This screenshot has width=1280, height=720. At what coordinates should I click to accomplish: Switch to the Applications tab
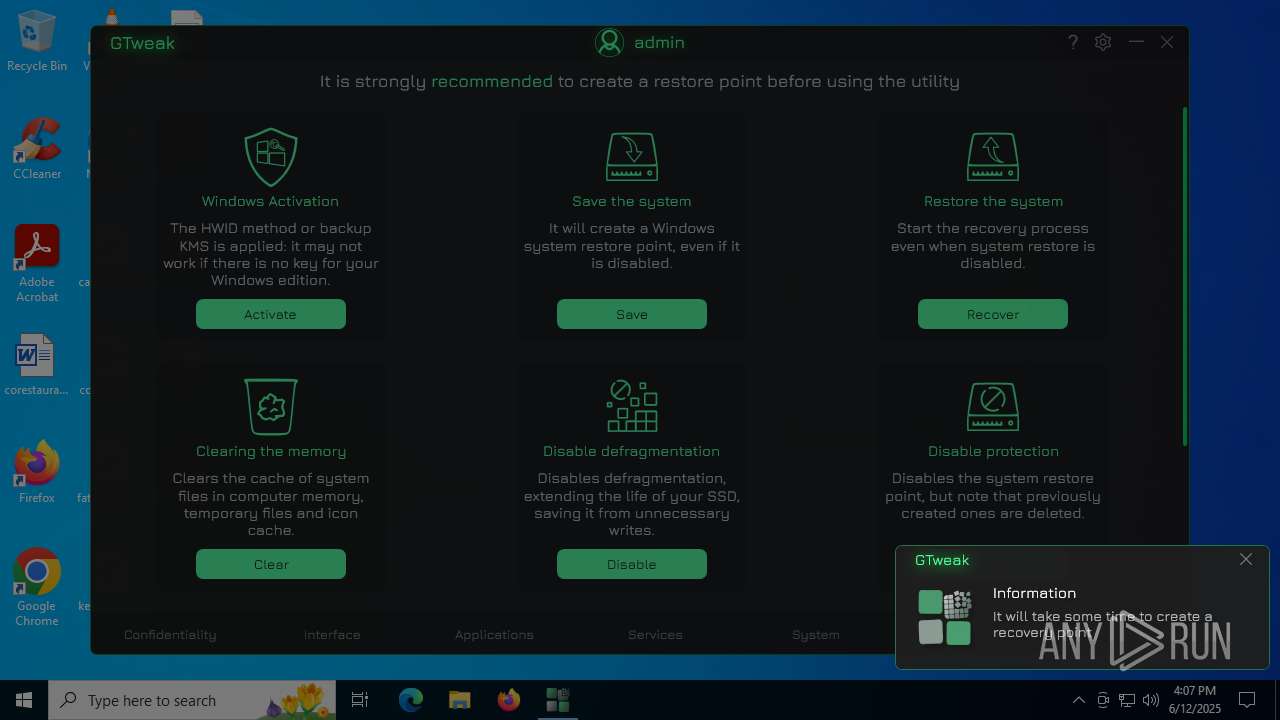pos(494,635)
